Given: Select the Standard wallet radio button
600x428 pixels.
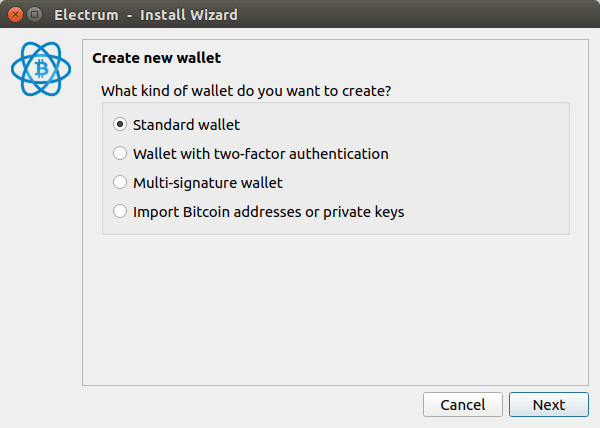Looking at the screenshot, I should [120, 125].
